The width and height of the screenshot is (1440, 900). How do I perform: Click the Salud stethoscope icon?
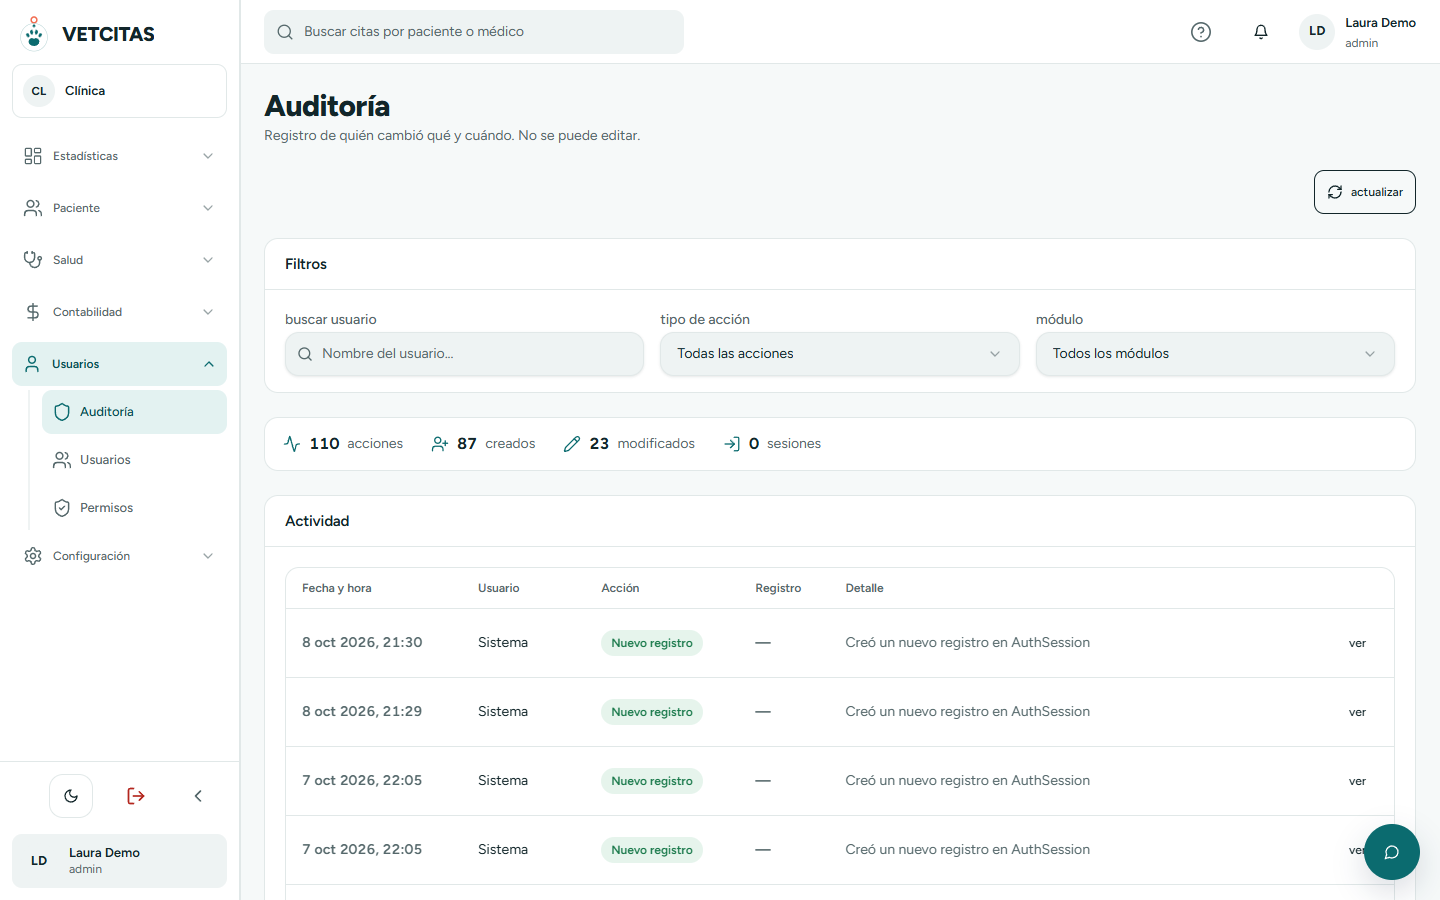pos(33,260)
